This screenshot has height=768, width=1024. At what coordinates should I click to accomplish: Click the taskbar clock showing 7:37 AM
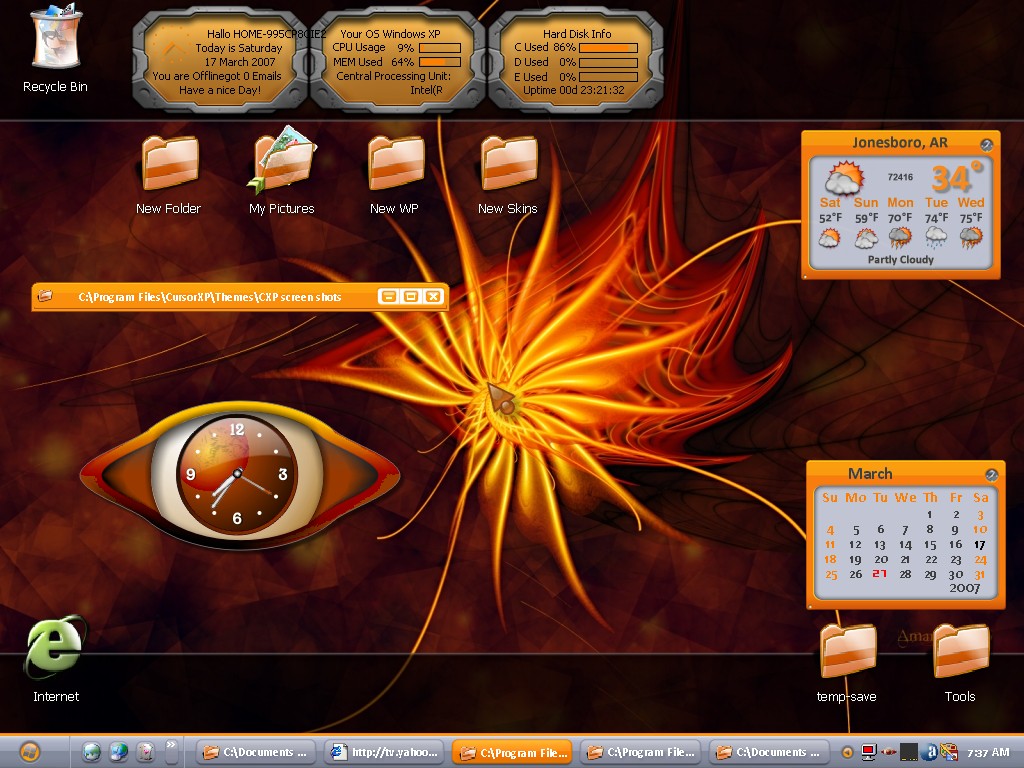(x=987, y=753)
